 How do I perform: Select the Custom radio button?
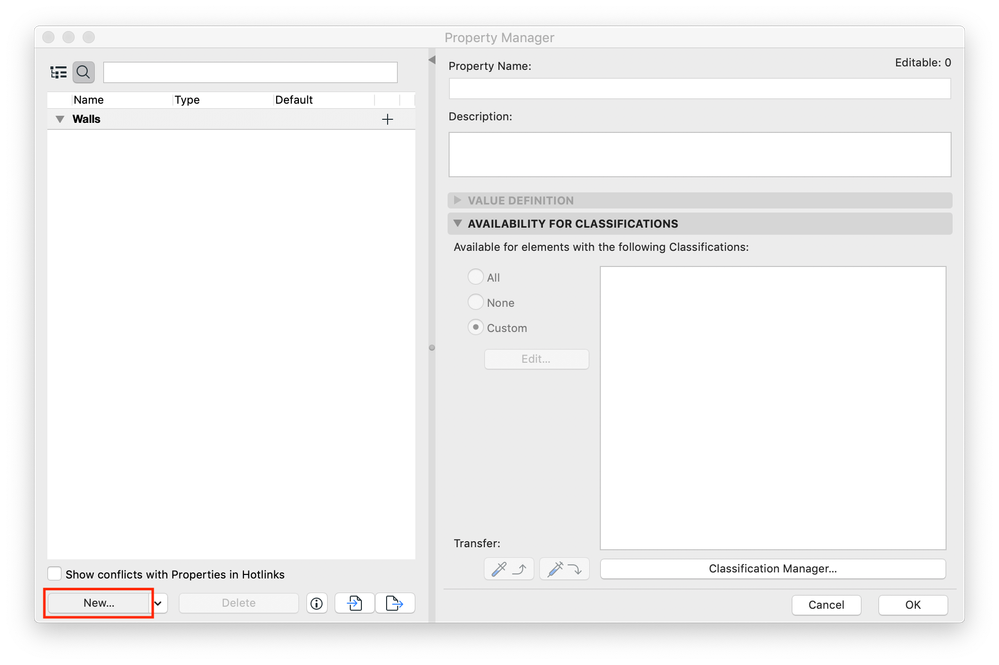[475, 327]
